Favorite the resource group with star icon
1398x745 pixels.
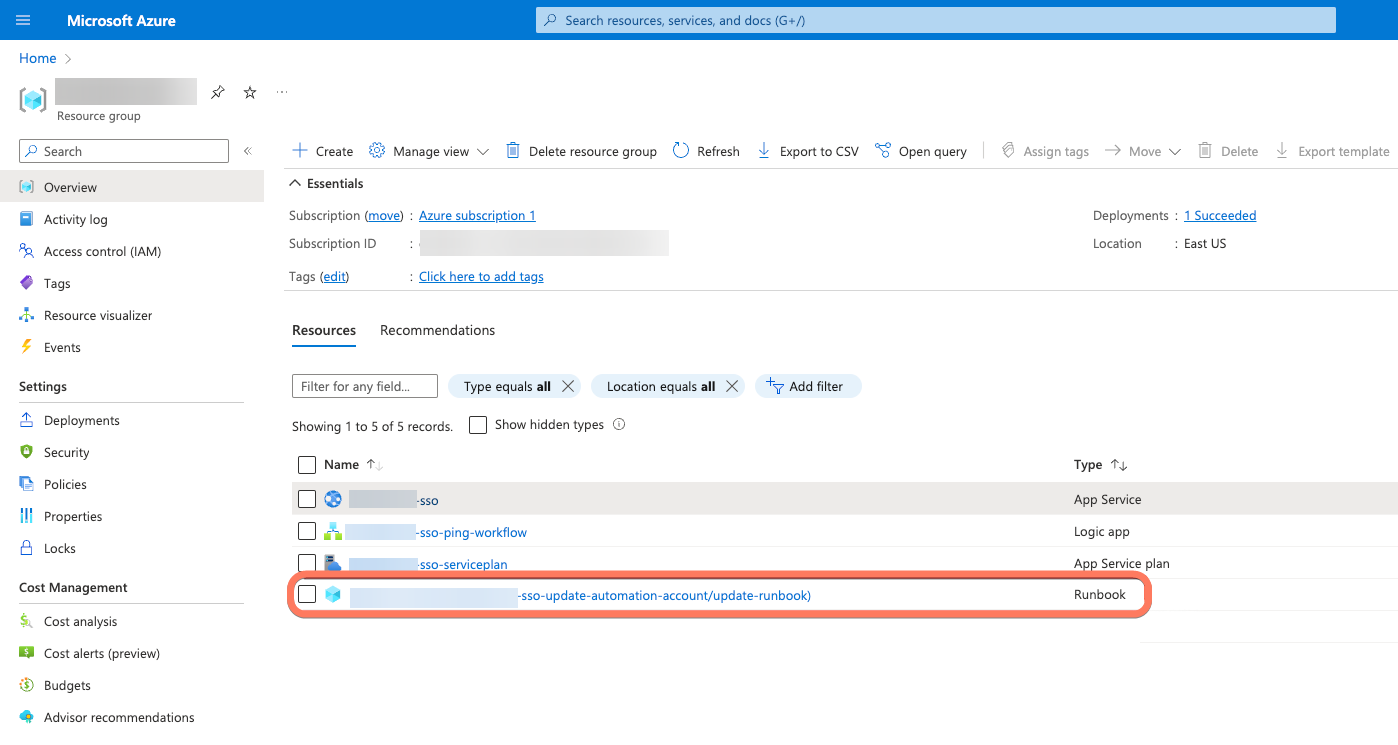[250, 92]
